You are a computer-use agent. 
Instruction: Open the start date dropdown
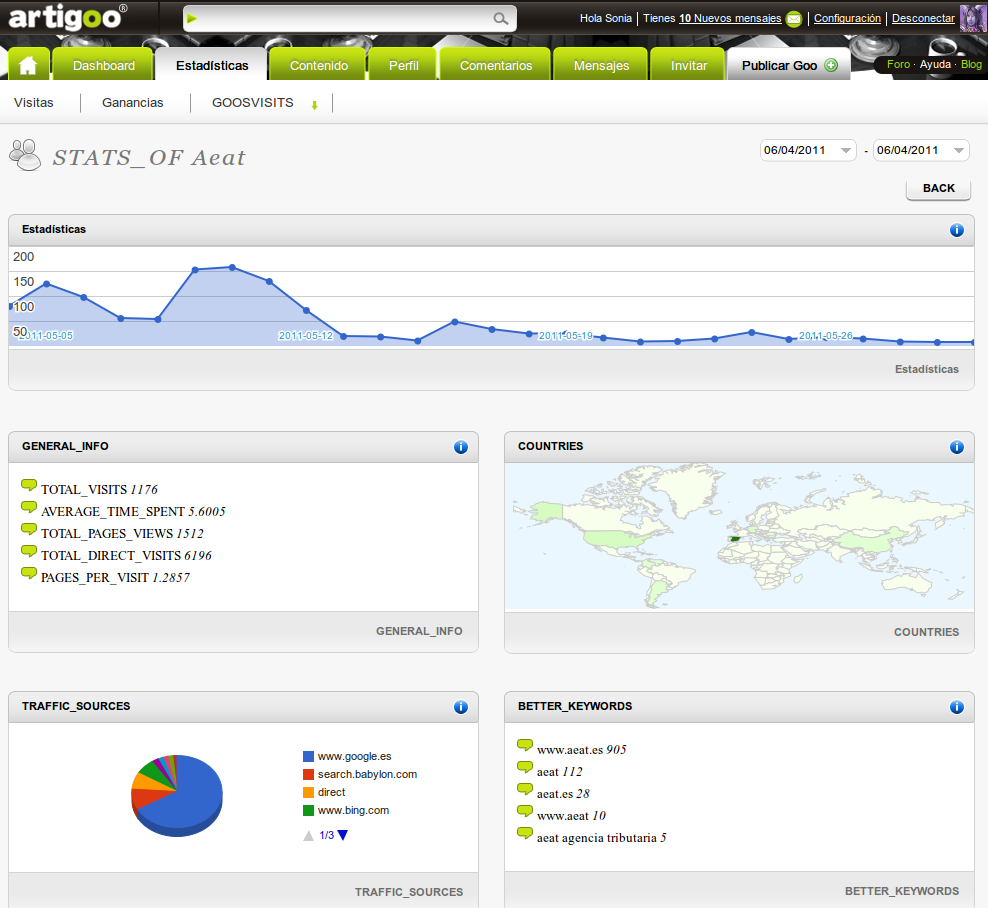coord(808,151)
